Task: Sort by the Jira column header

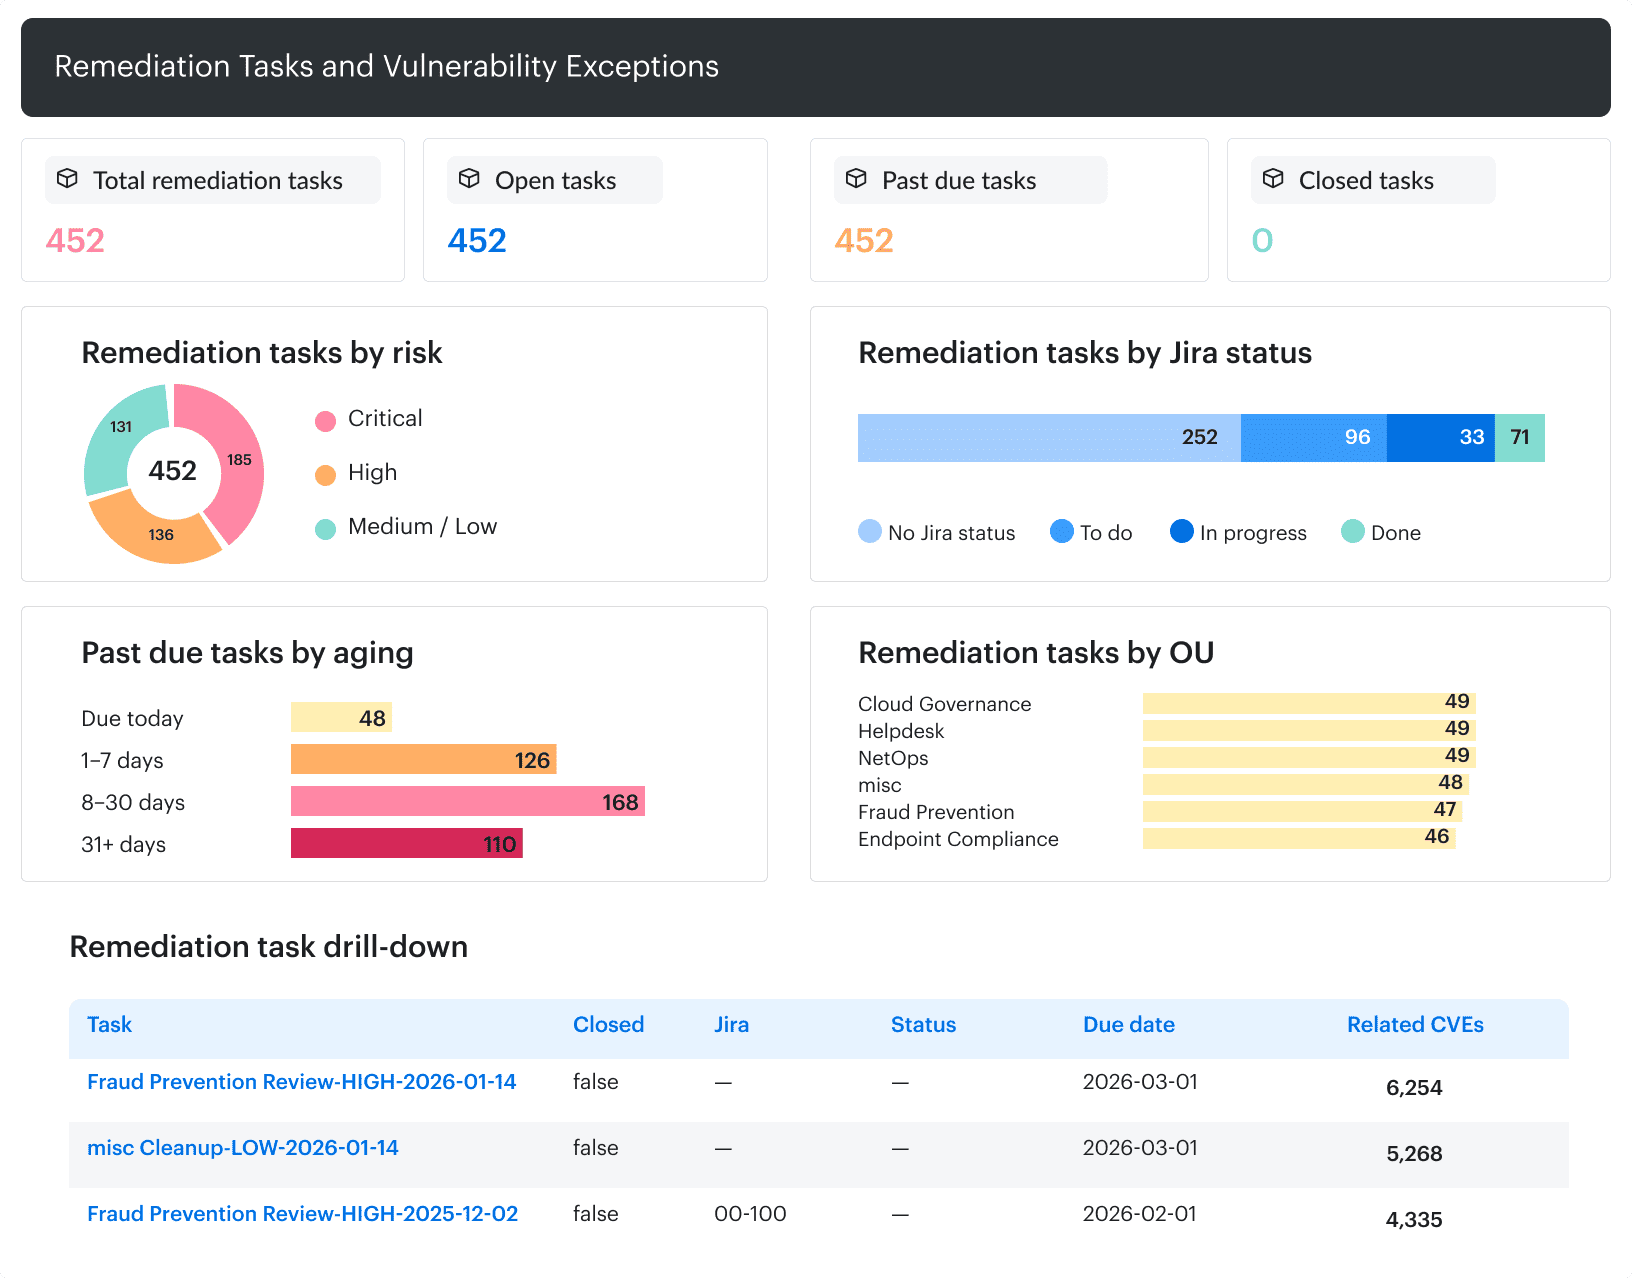Action: pyautogui.click(x=731, y=1024)
